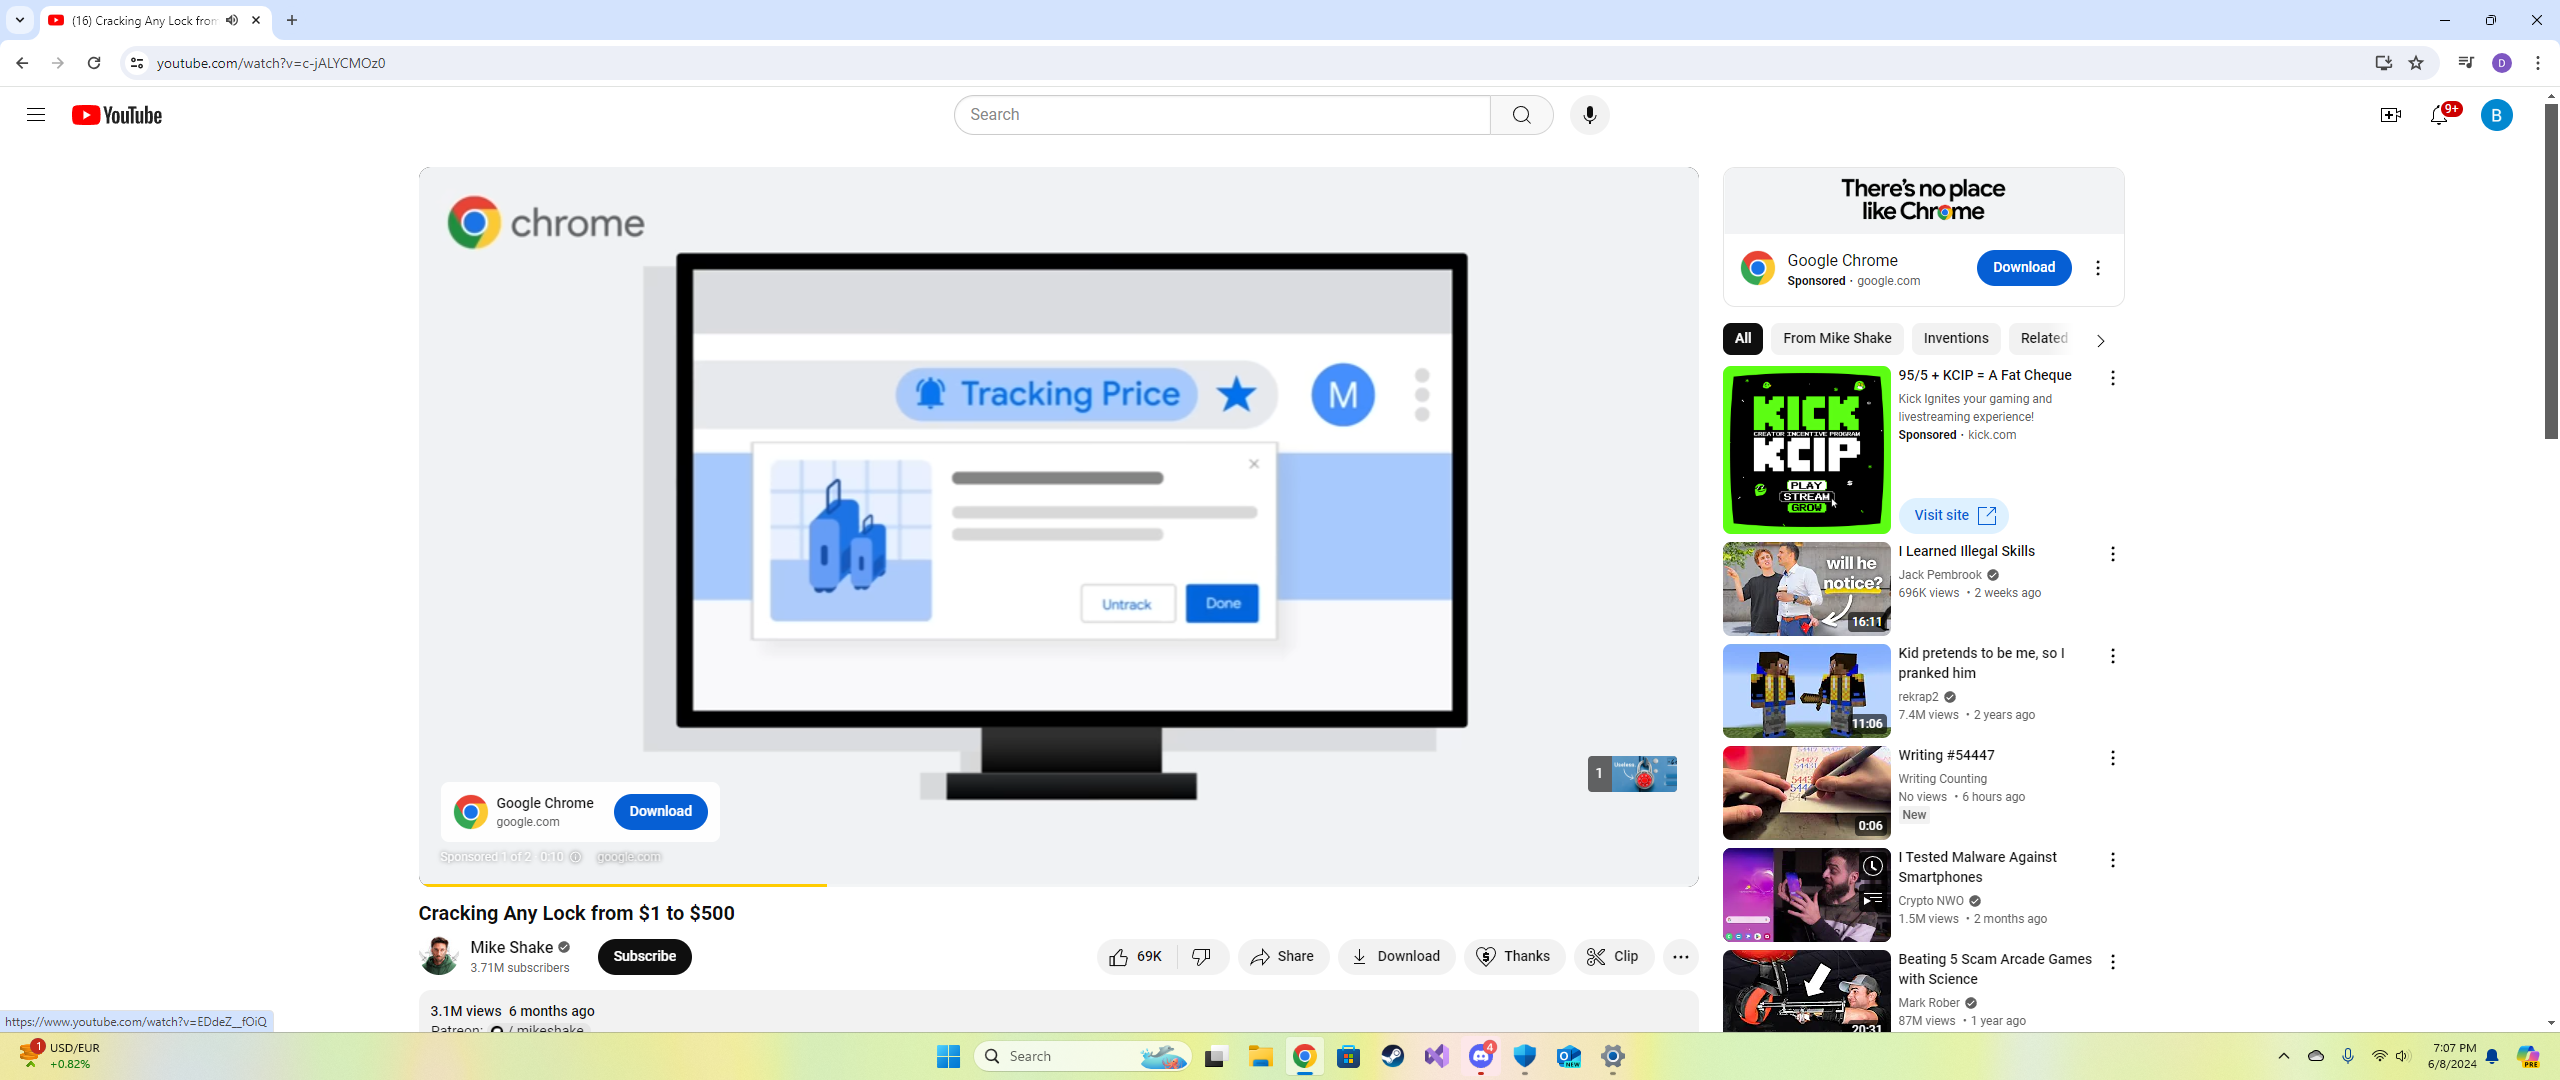Select the Inventions filter chip
The image size is (2560, 1080).
[1955, 338]
